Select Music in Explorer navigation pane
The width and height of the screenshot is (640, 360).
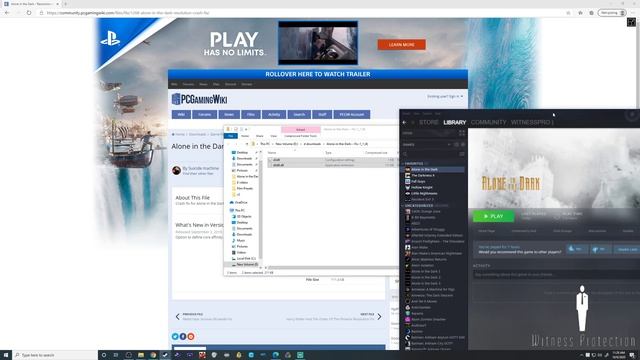[241, 240]
